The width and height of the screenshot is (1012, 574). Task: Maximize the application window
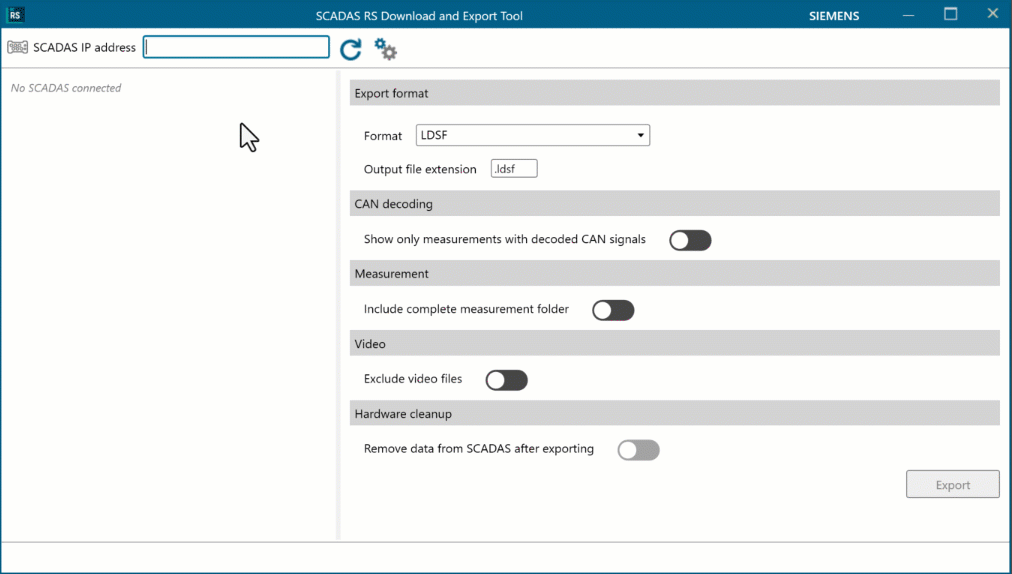(950, 14)
